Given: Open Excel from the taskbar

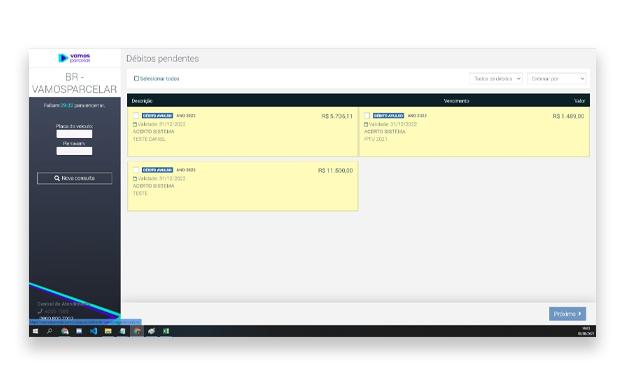Looking at the screenshot, I should tap(166, 331).
